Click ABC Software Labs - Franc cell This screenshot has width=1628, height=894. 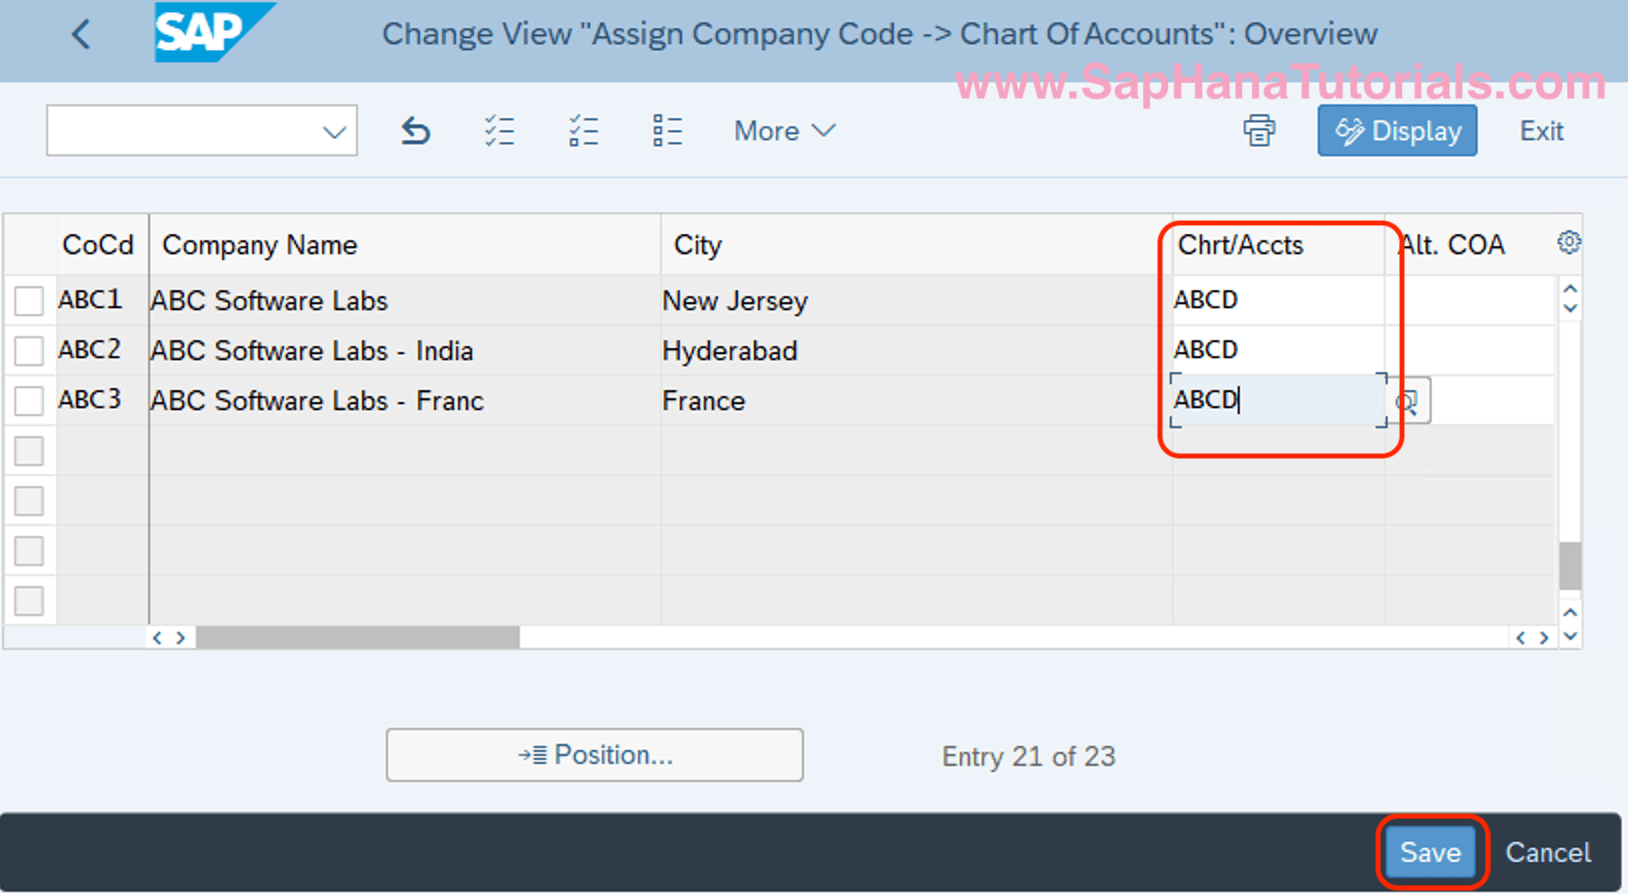point(405,400)
